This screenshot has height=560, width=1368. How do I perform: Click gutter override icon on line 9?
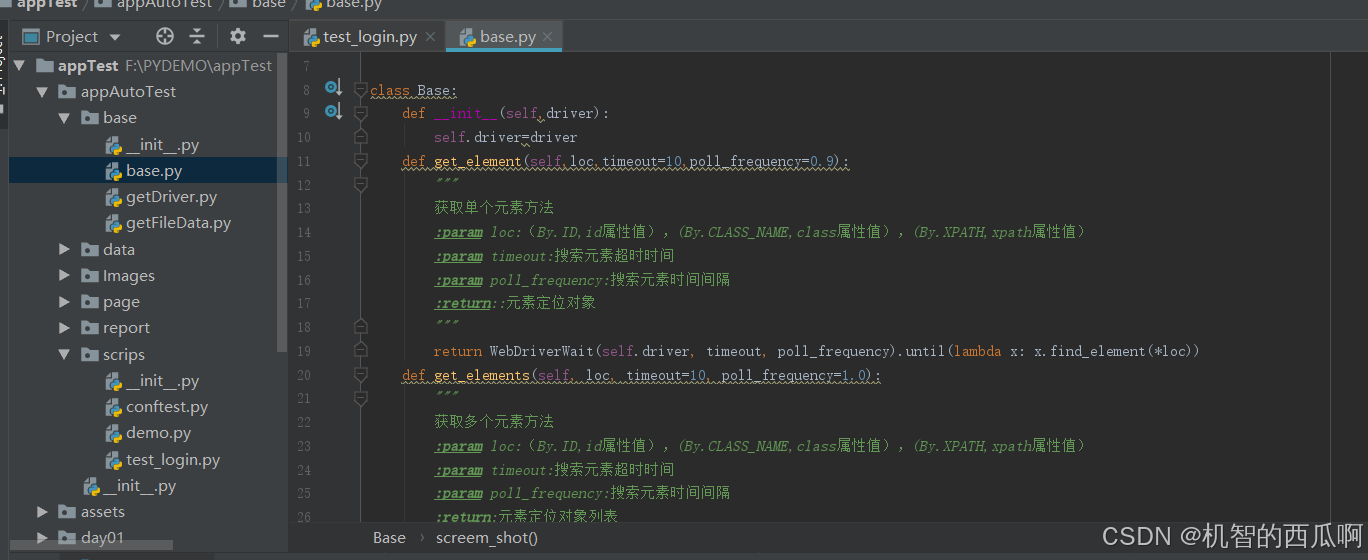[333, 111]
